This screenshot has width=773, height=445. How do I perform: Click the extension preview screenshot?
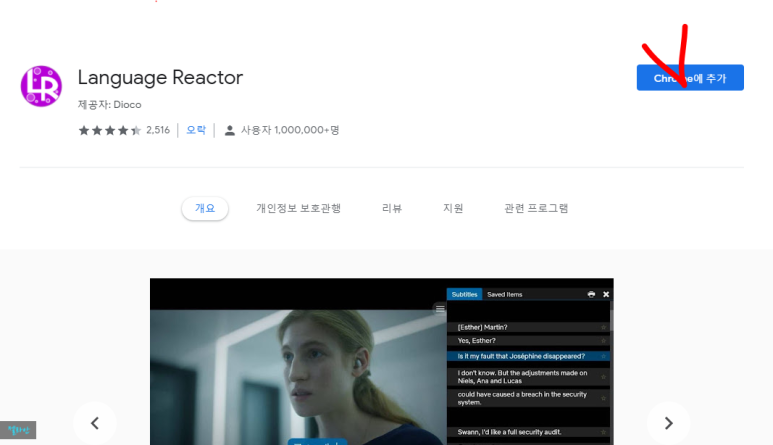click(382, 362)
